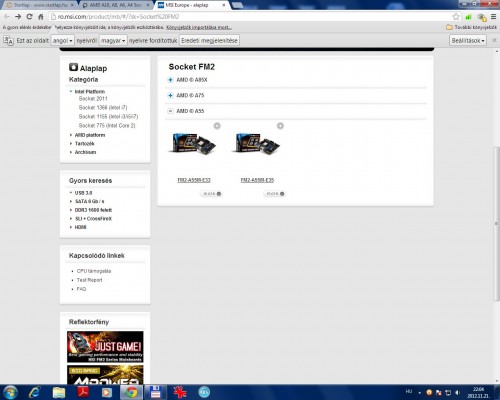Image resolution: width=500 pixels, height=400 pixels.
Task: Click the extension icon beside the Chrome menu
Action: coord(482,17)
